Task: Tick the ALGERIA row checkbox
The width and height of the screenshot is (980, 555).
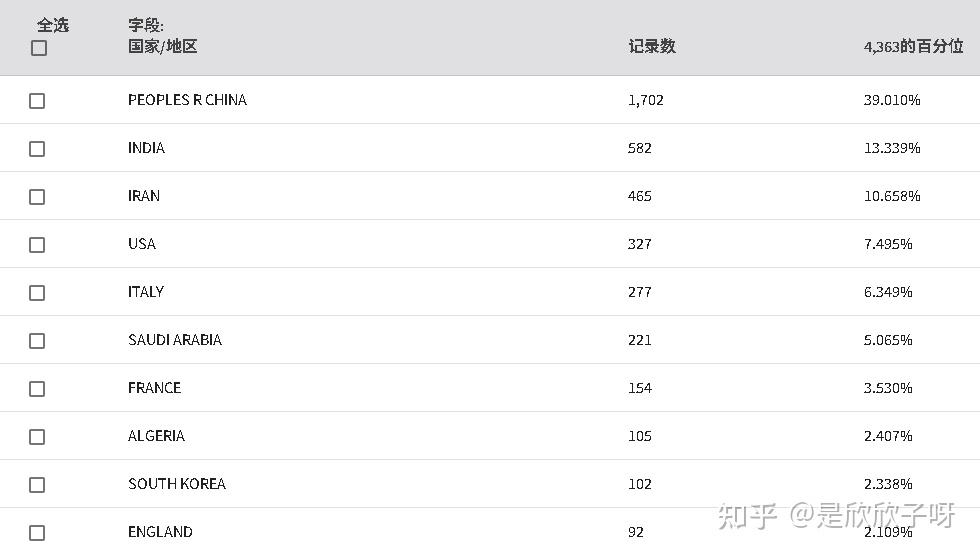Action: tap(37, 436)
